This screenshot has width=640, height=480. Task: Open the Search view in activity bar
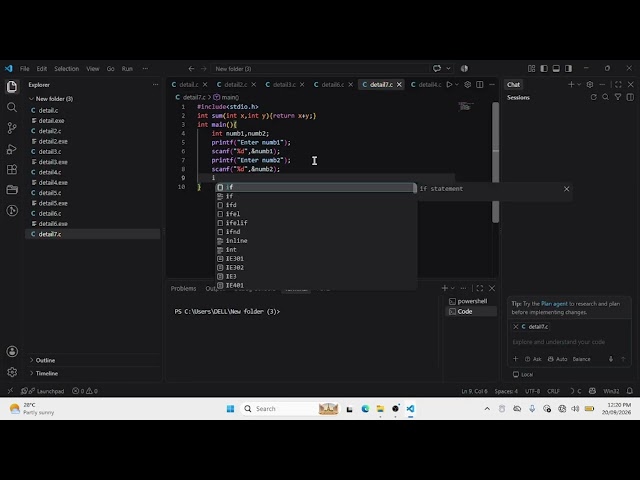tap(12, 107)
